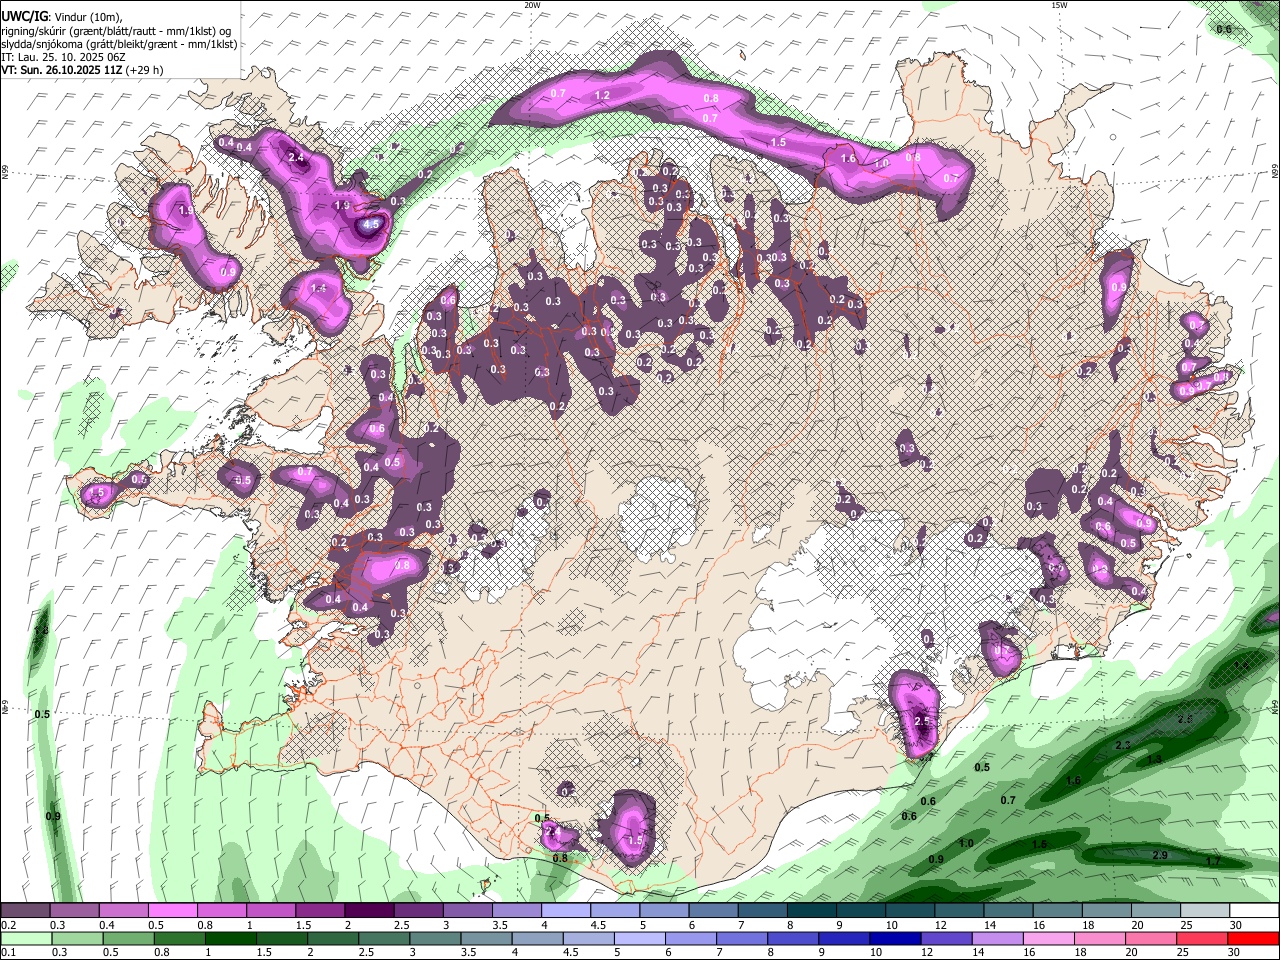Click the white "4.5" value on the map
This screenshot has width=1280, height=960.
[372, 226]
